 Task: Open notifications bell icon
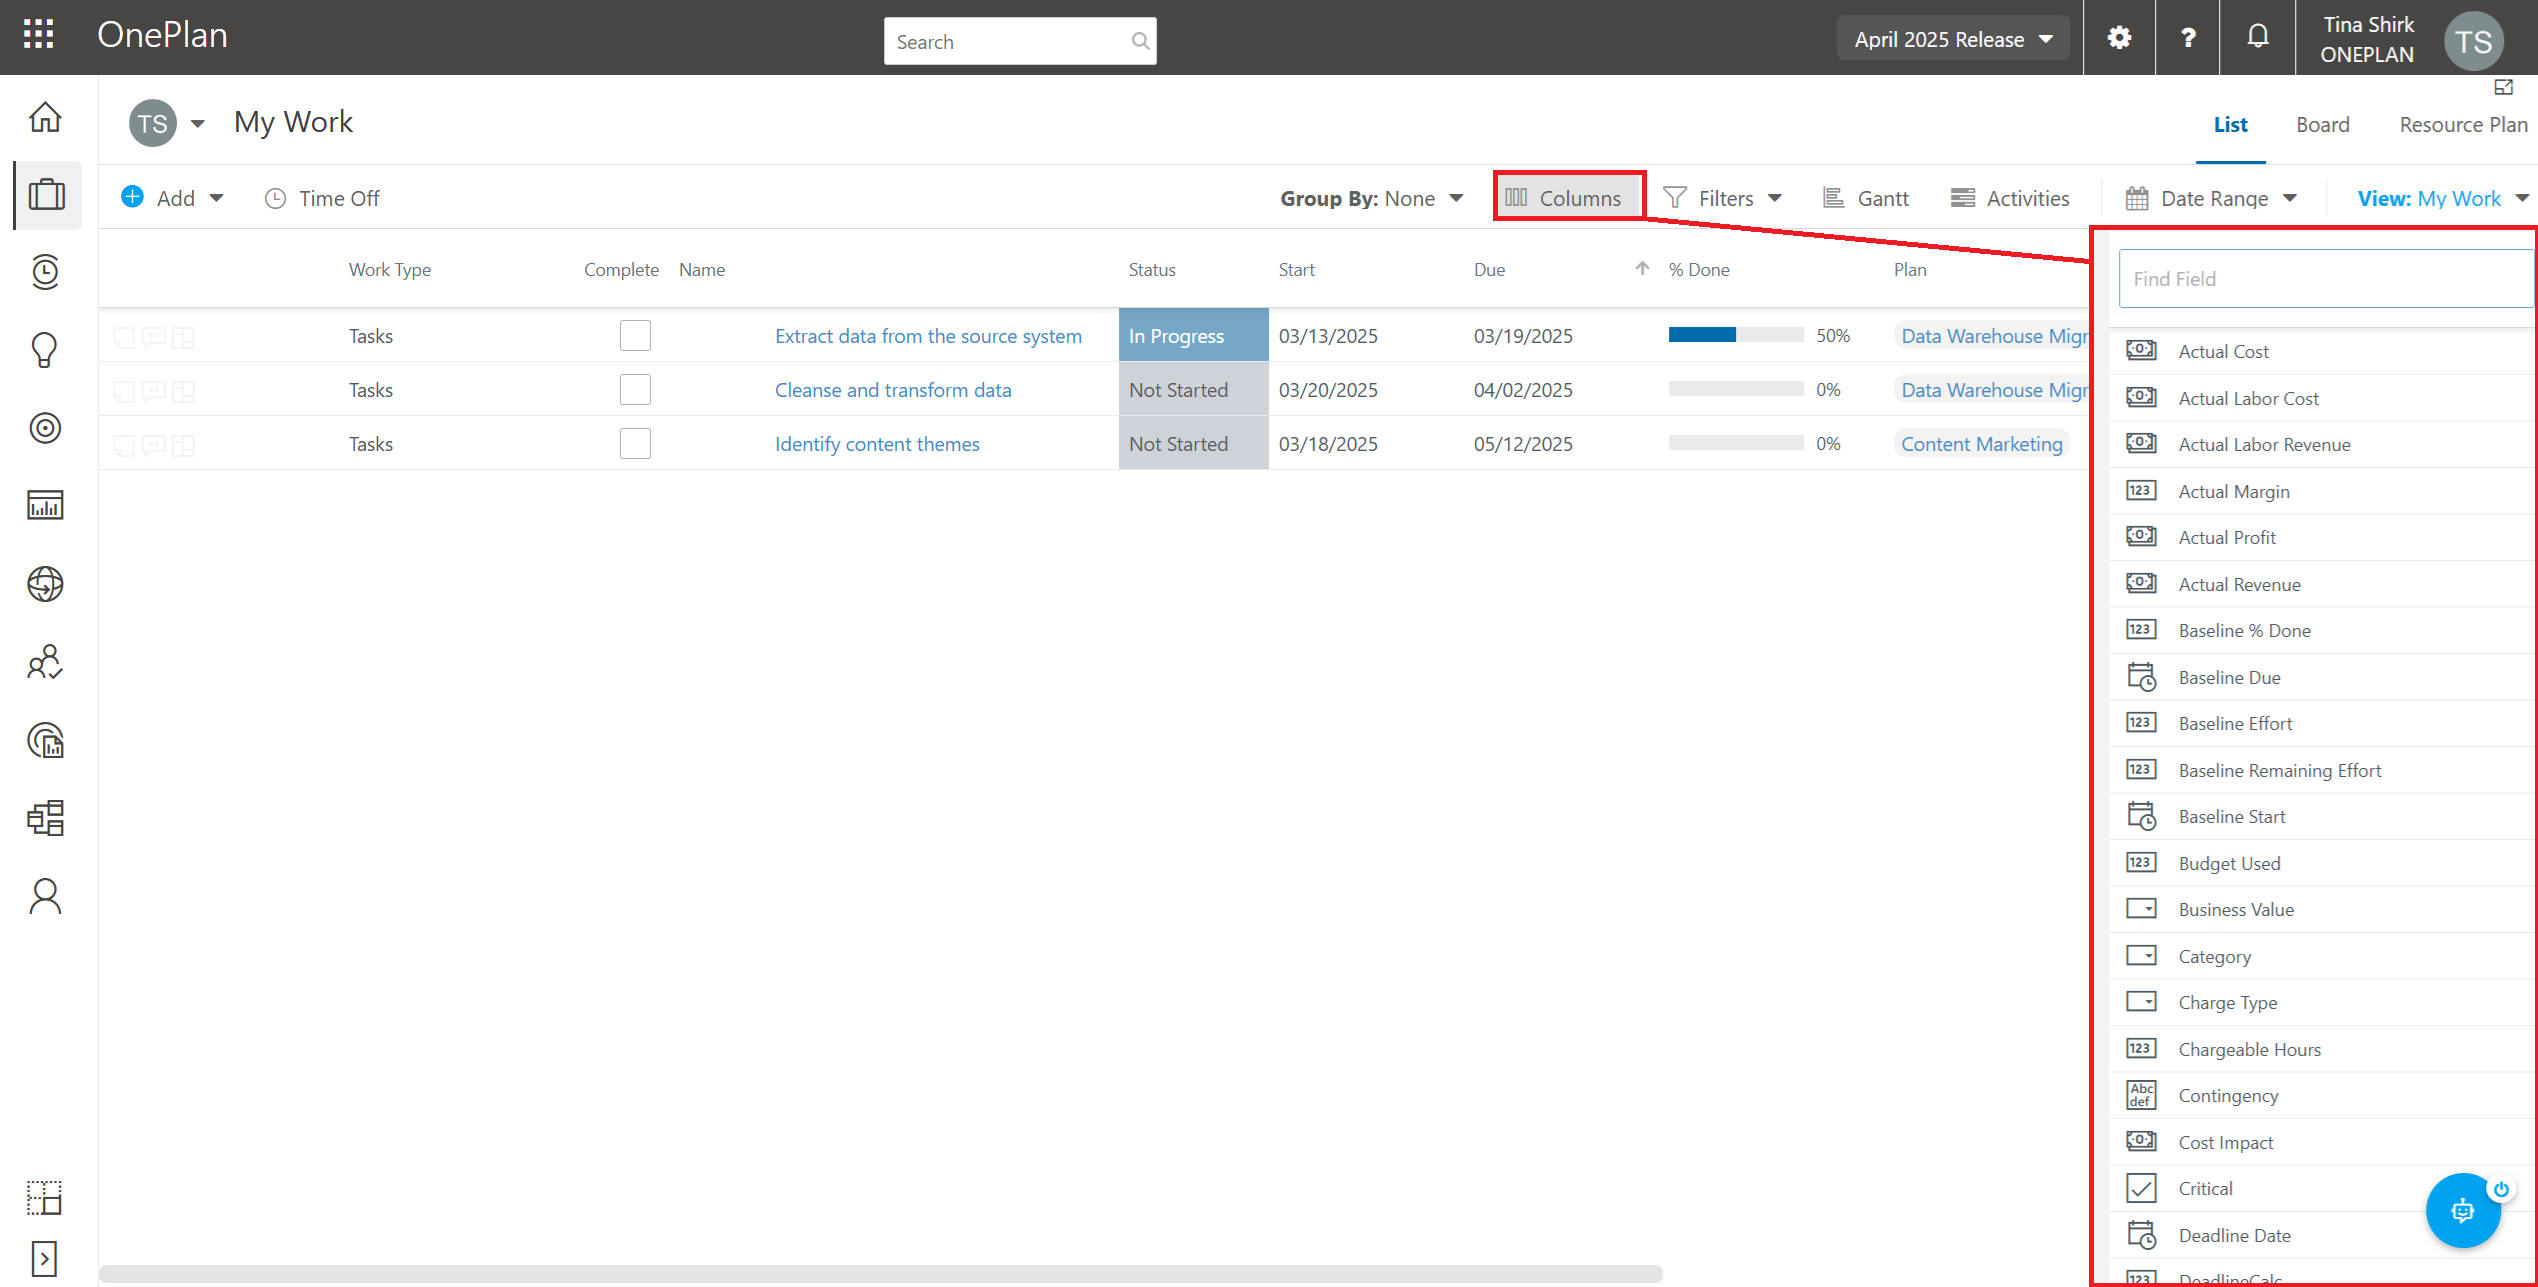(2257, 37)
